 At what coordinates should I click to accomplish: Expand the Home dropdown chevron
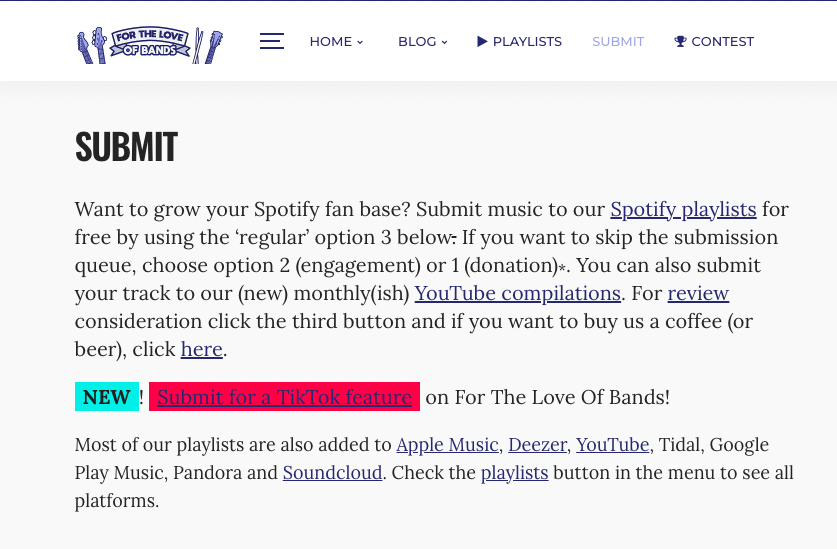[x=360, y=42]
